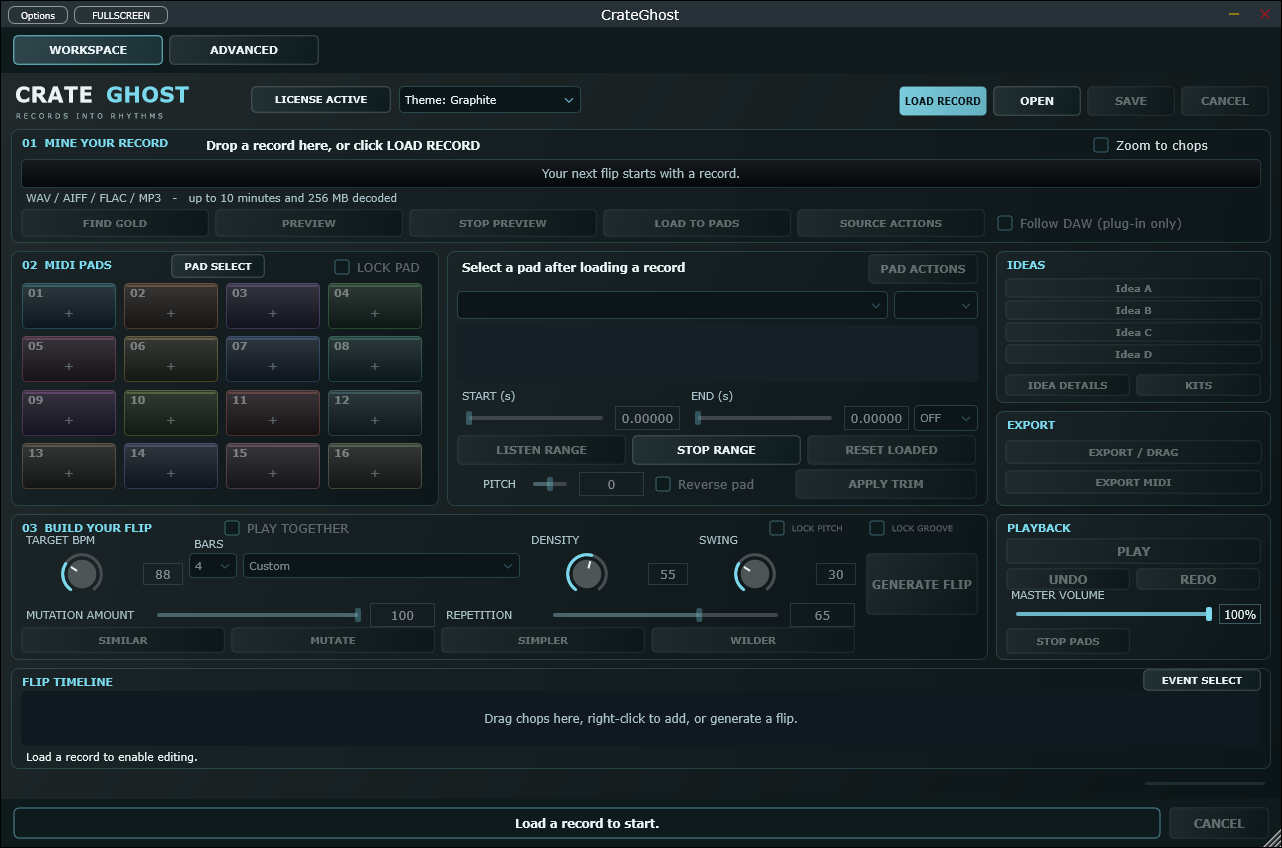Click the LICENSE ACTIVE button
1282x848 pixels.
tap(321, 100)
